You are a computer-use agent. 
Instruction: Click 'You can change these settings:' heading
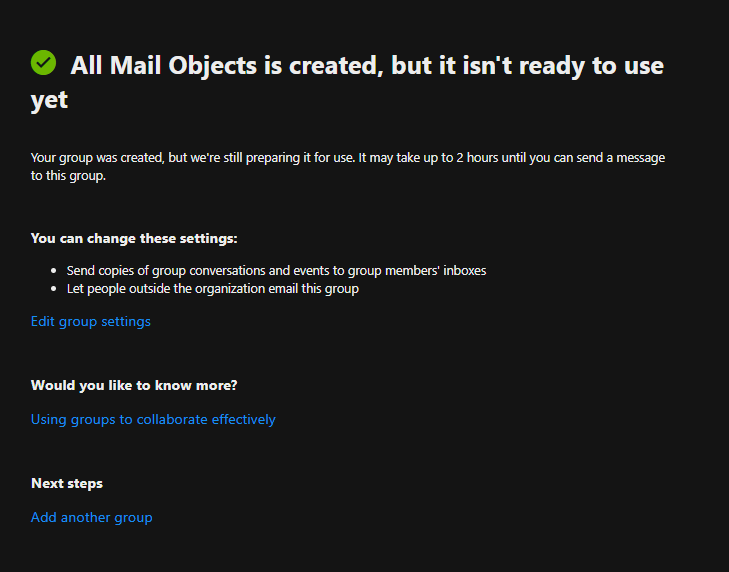pos(134,239)
